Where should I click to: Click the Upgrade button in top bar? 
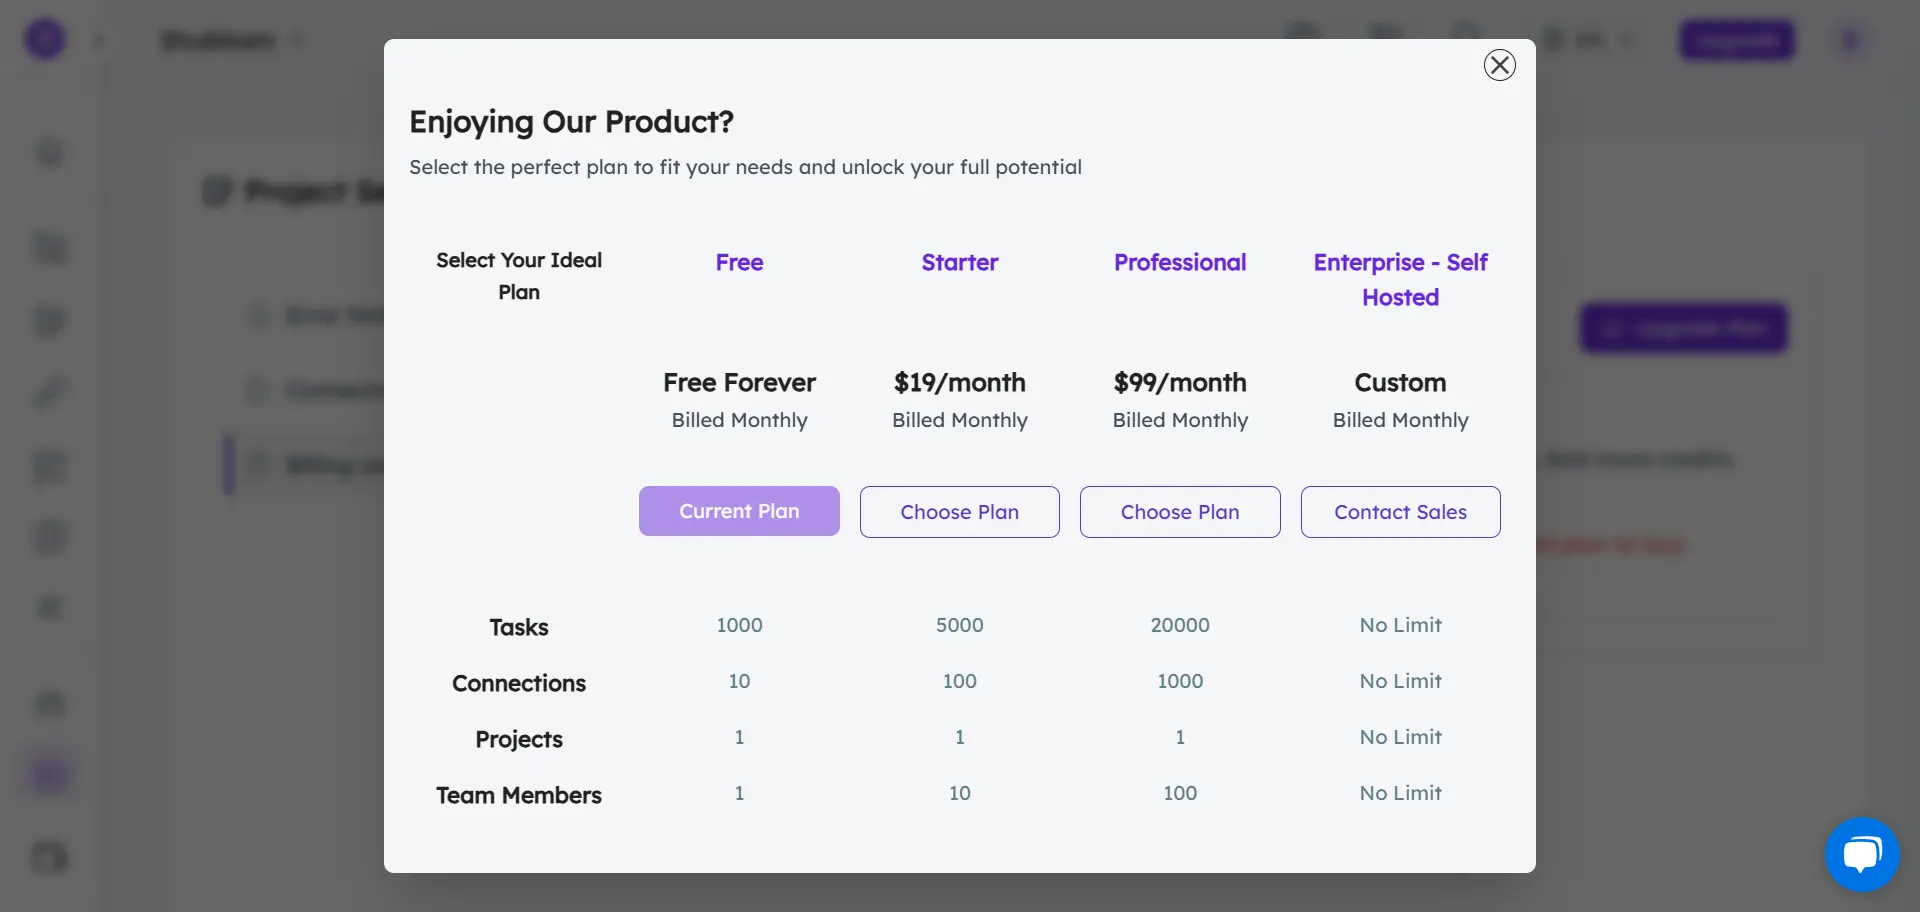(x=1737, y=40)
